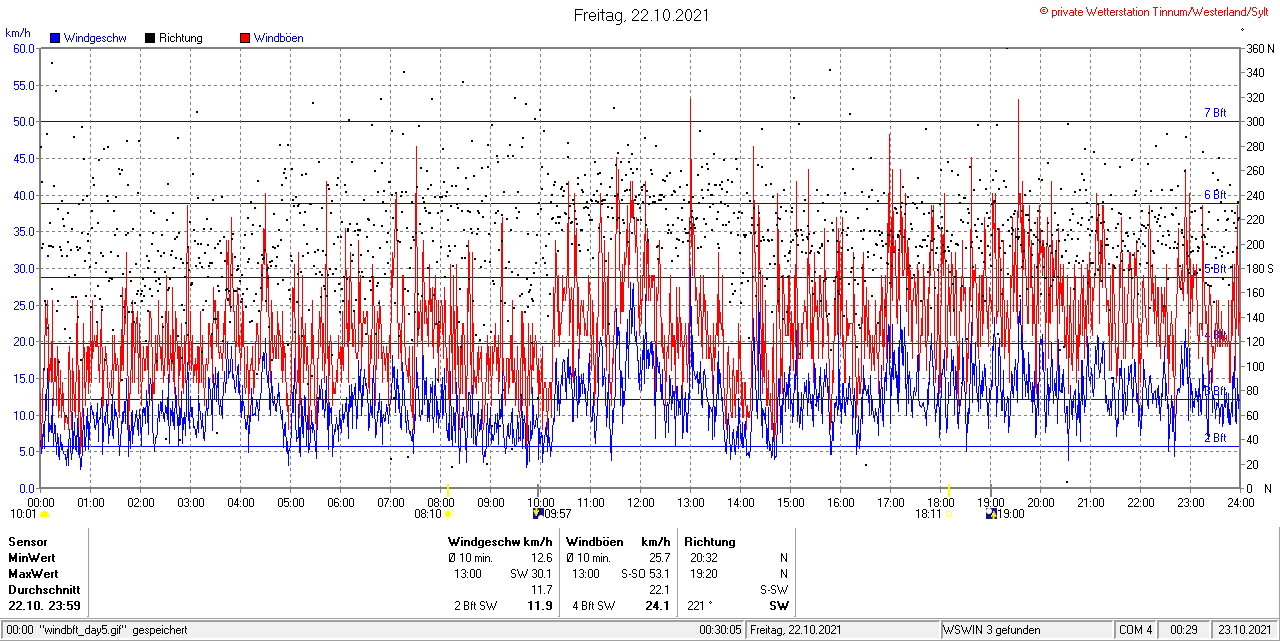Viewport: 1280px width, 641px height.
Task: Click the current wind speed value 11.9
Action: pyautogui.click(x=540, y=606)
